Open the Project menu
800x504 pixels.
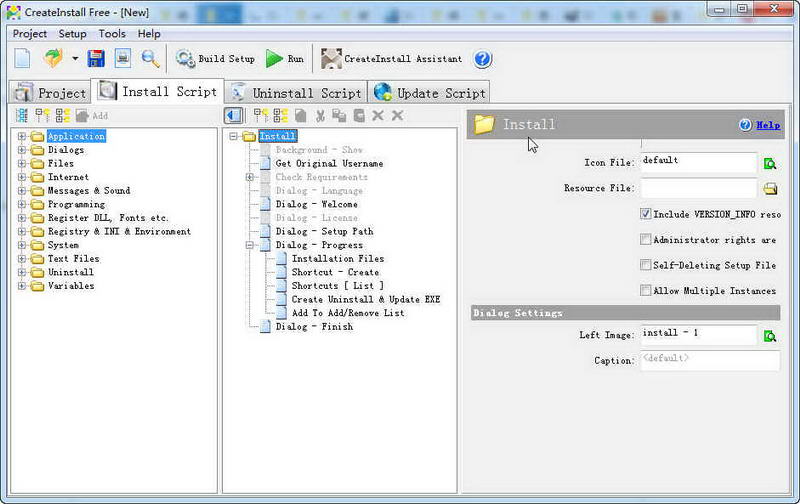point(30,34)
